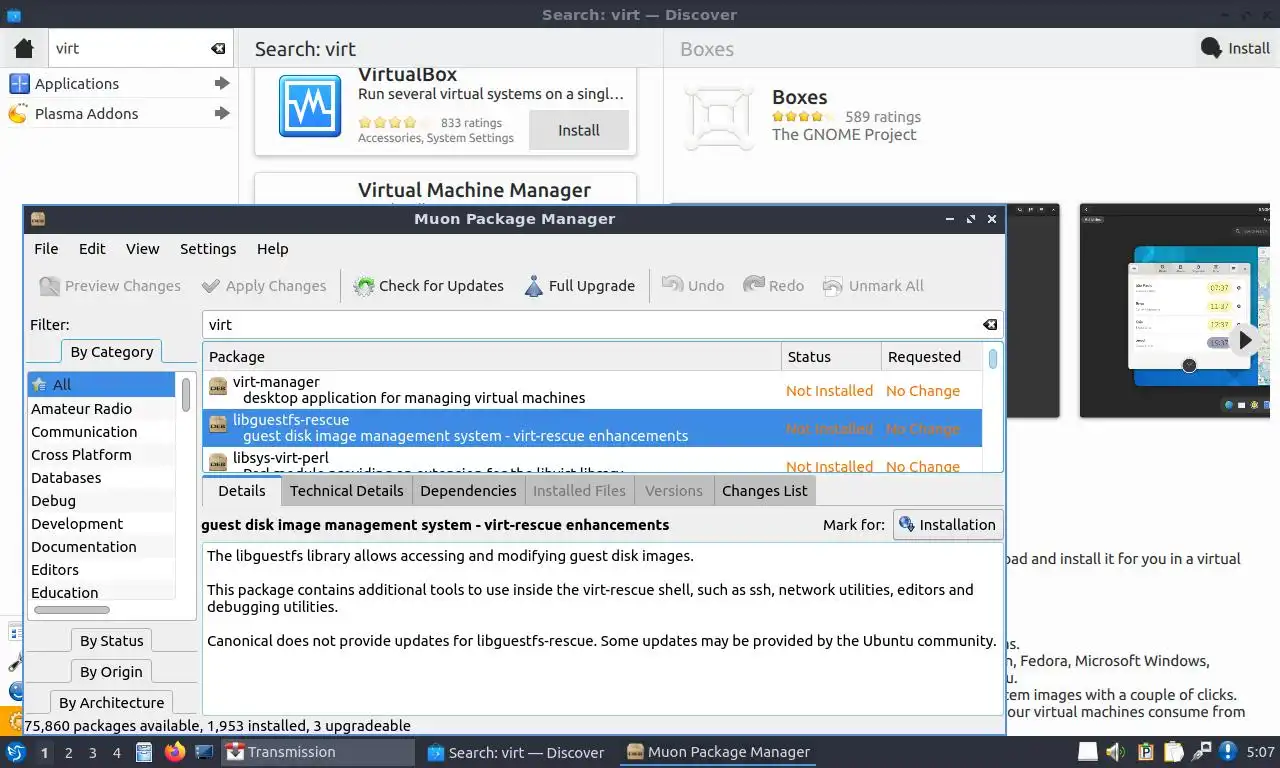Select the By Category filter tab
1280x768 pixels.
point(111,352)
